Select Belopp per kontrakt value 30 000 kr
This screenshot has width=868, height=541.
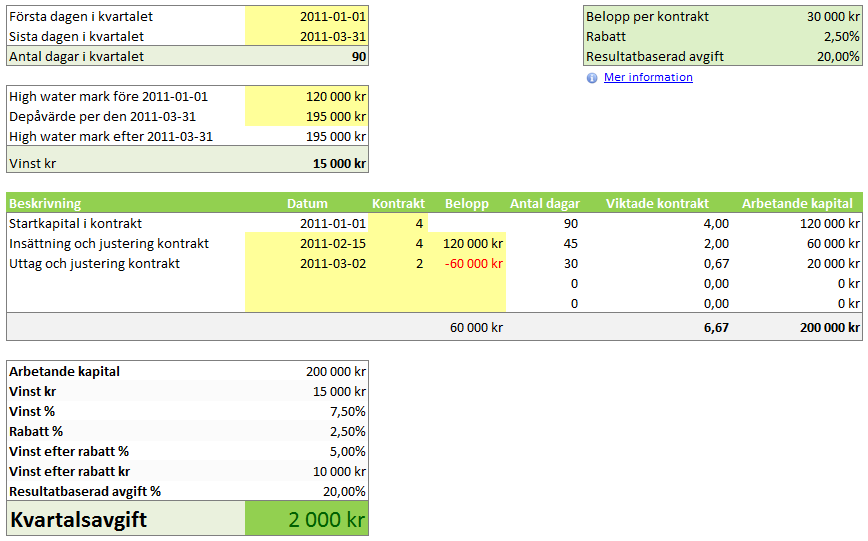click(x=833, y=17)
